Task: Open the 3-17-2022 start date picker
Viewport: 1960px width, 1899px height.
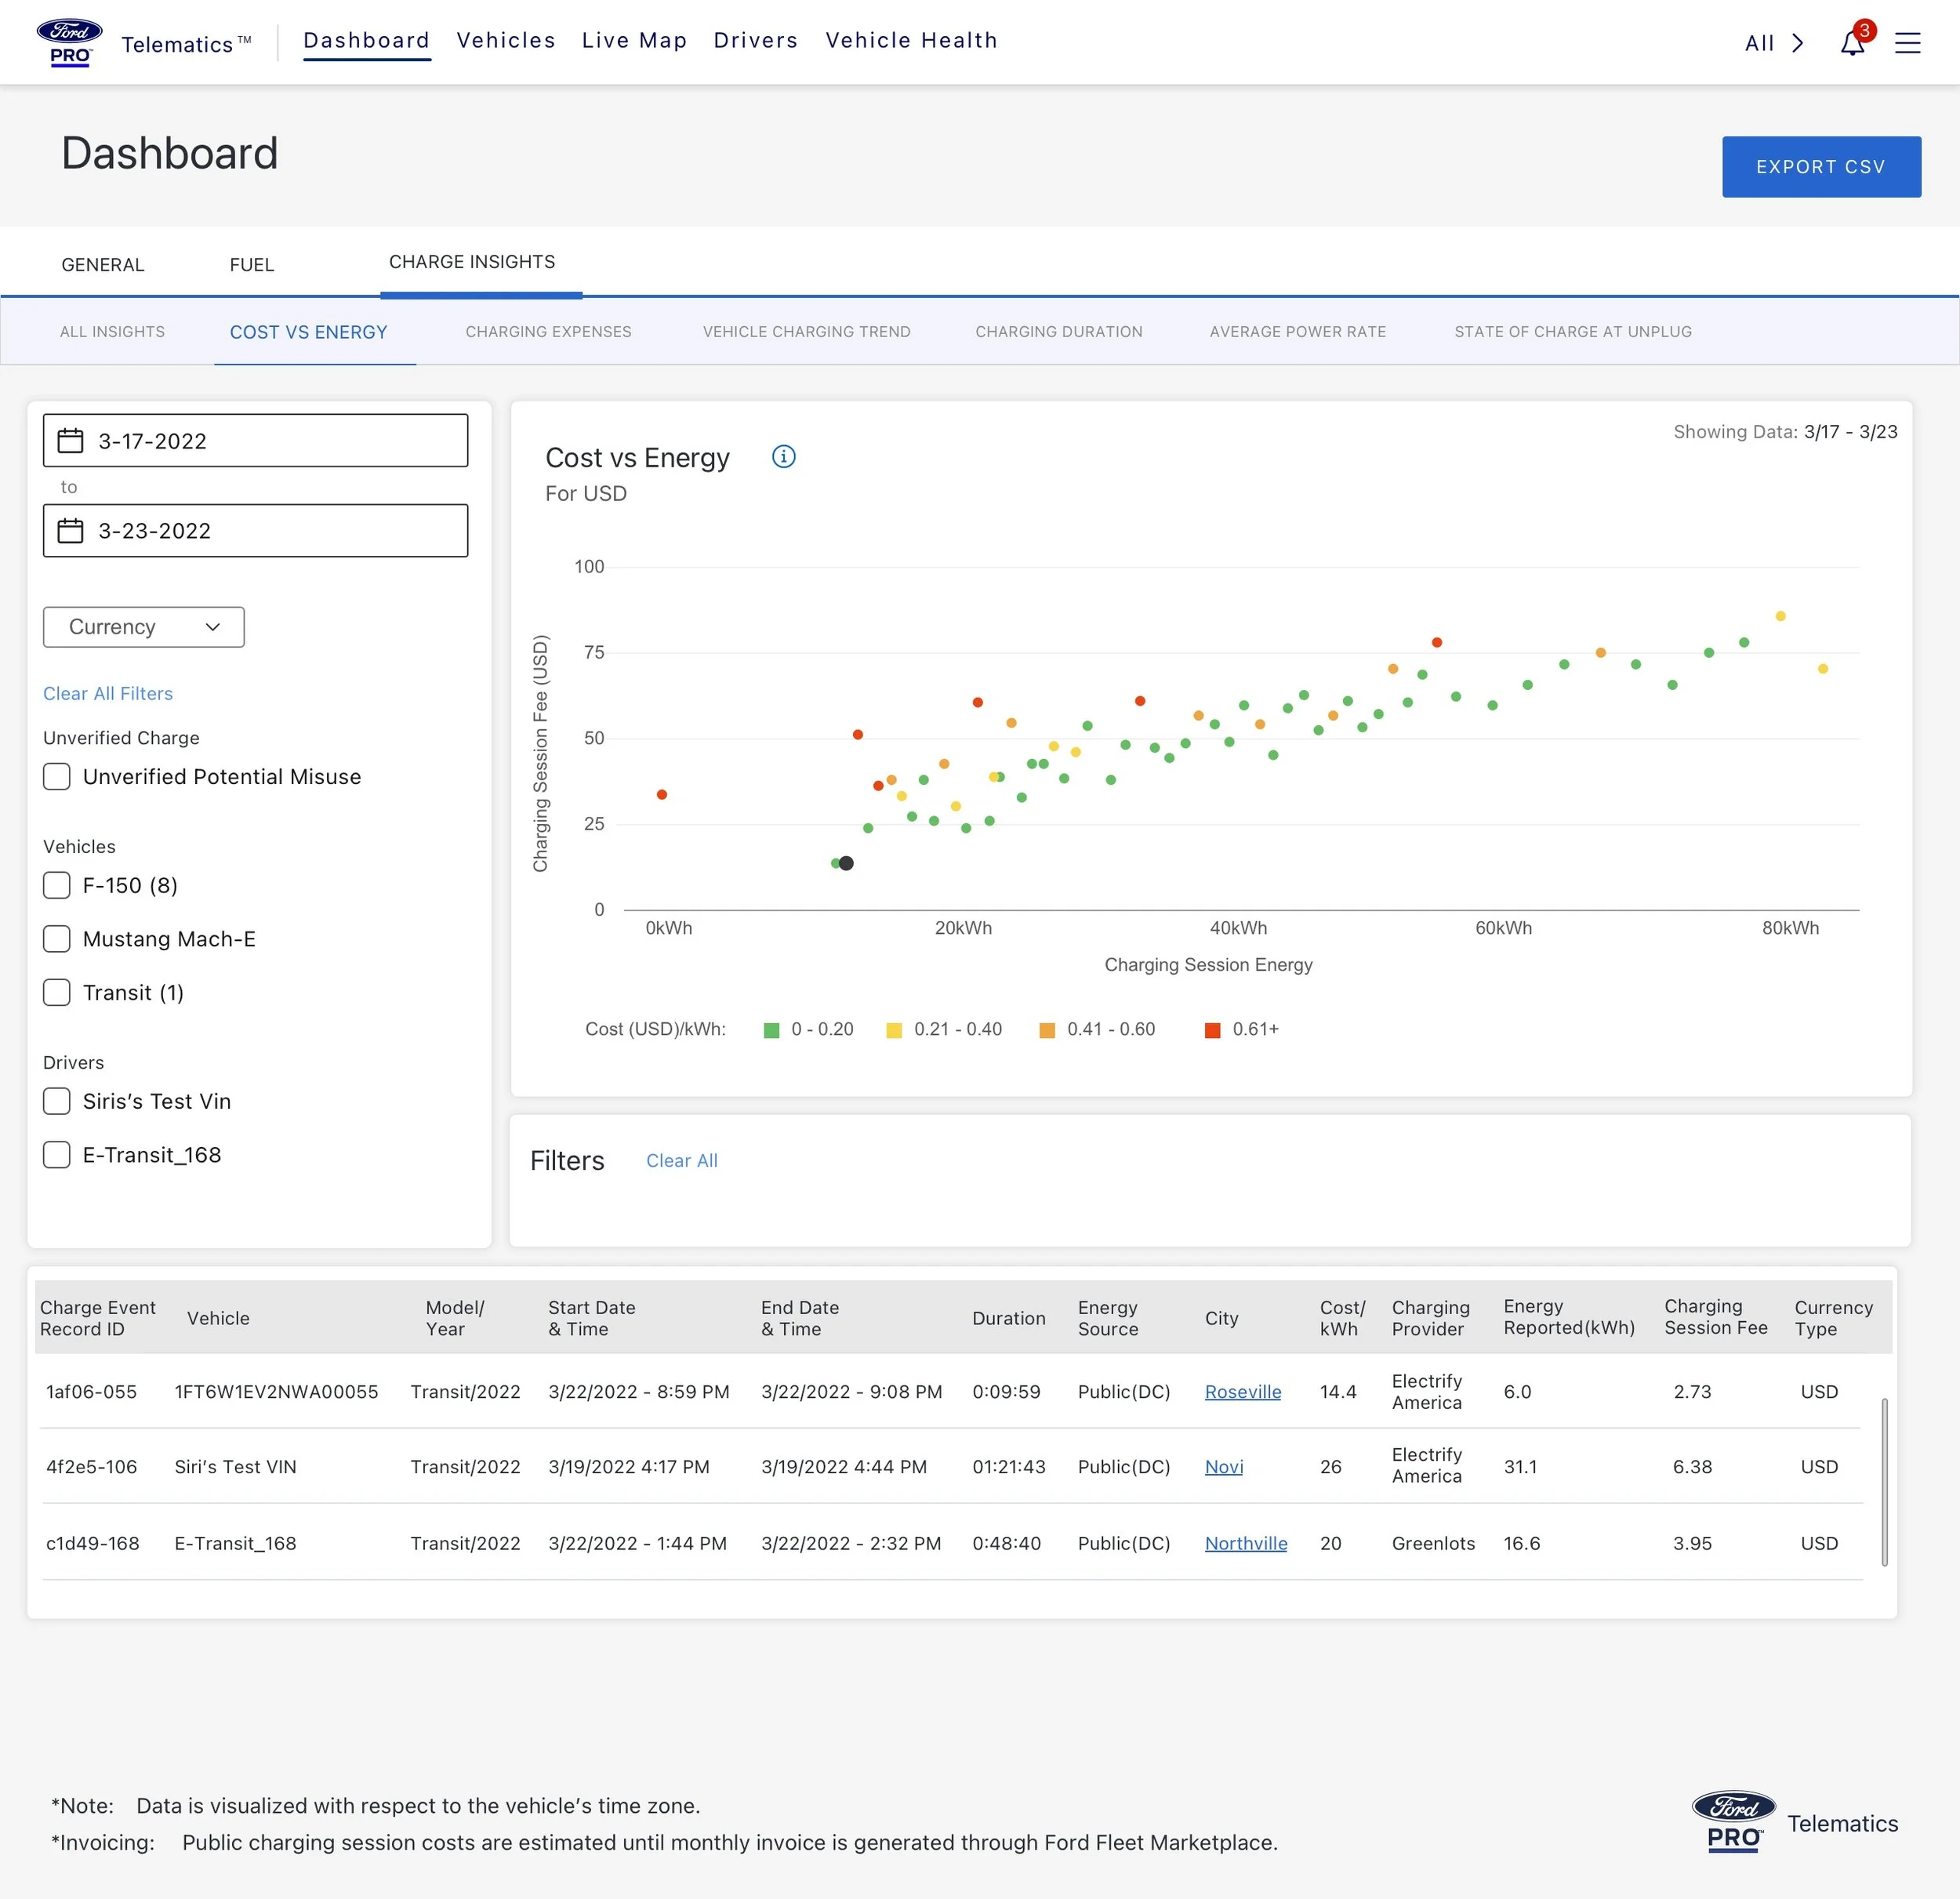Action: pyautogui.click(x=255, y=441)
